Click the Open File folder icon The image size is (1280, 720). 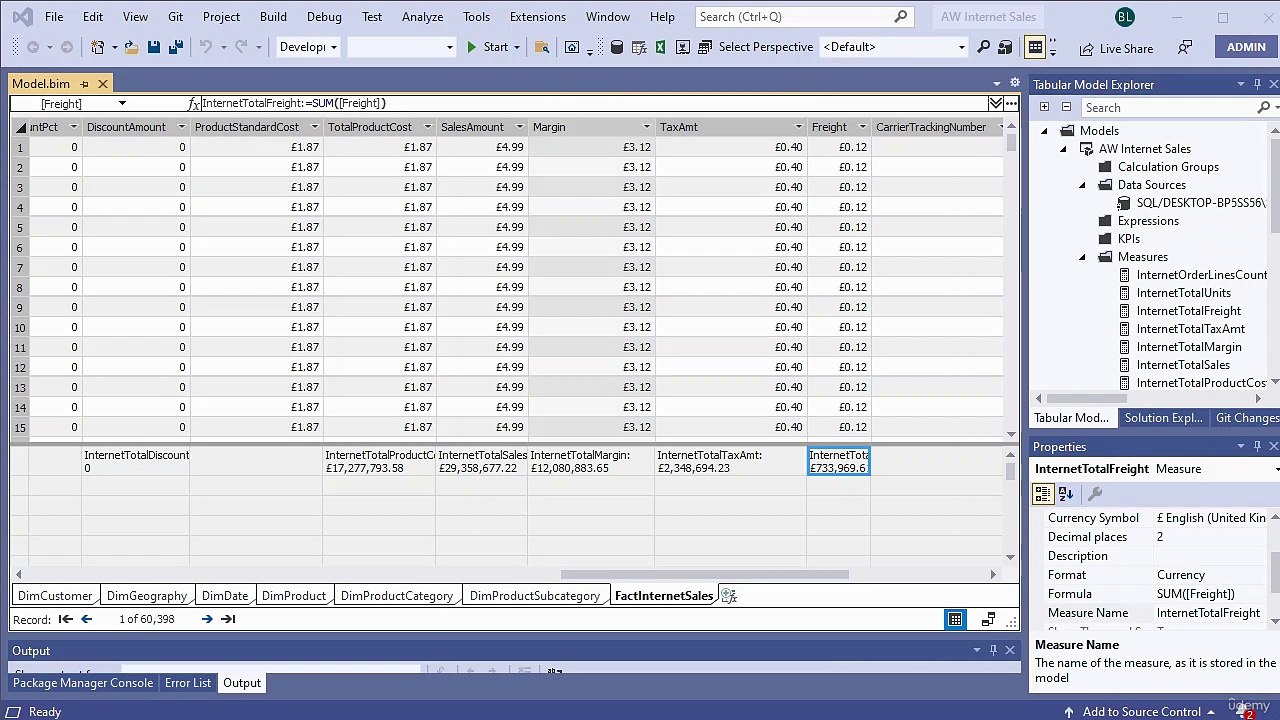131,47
